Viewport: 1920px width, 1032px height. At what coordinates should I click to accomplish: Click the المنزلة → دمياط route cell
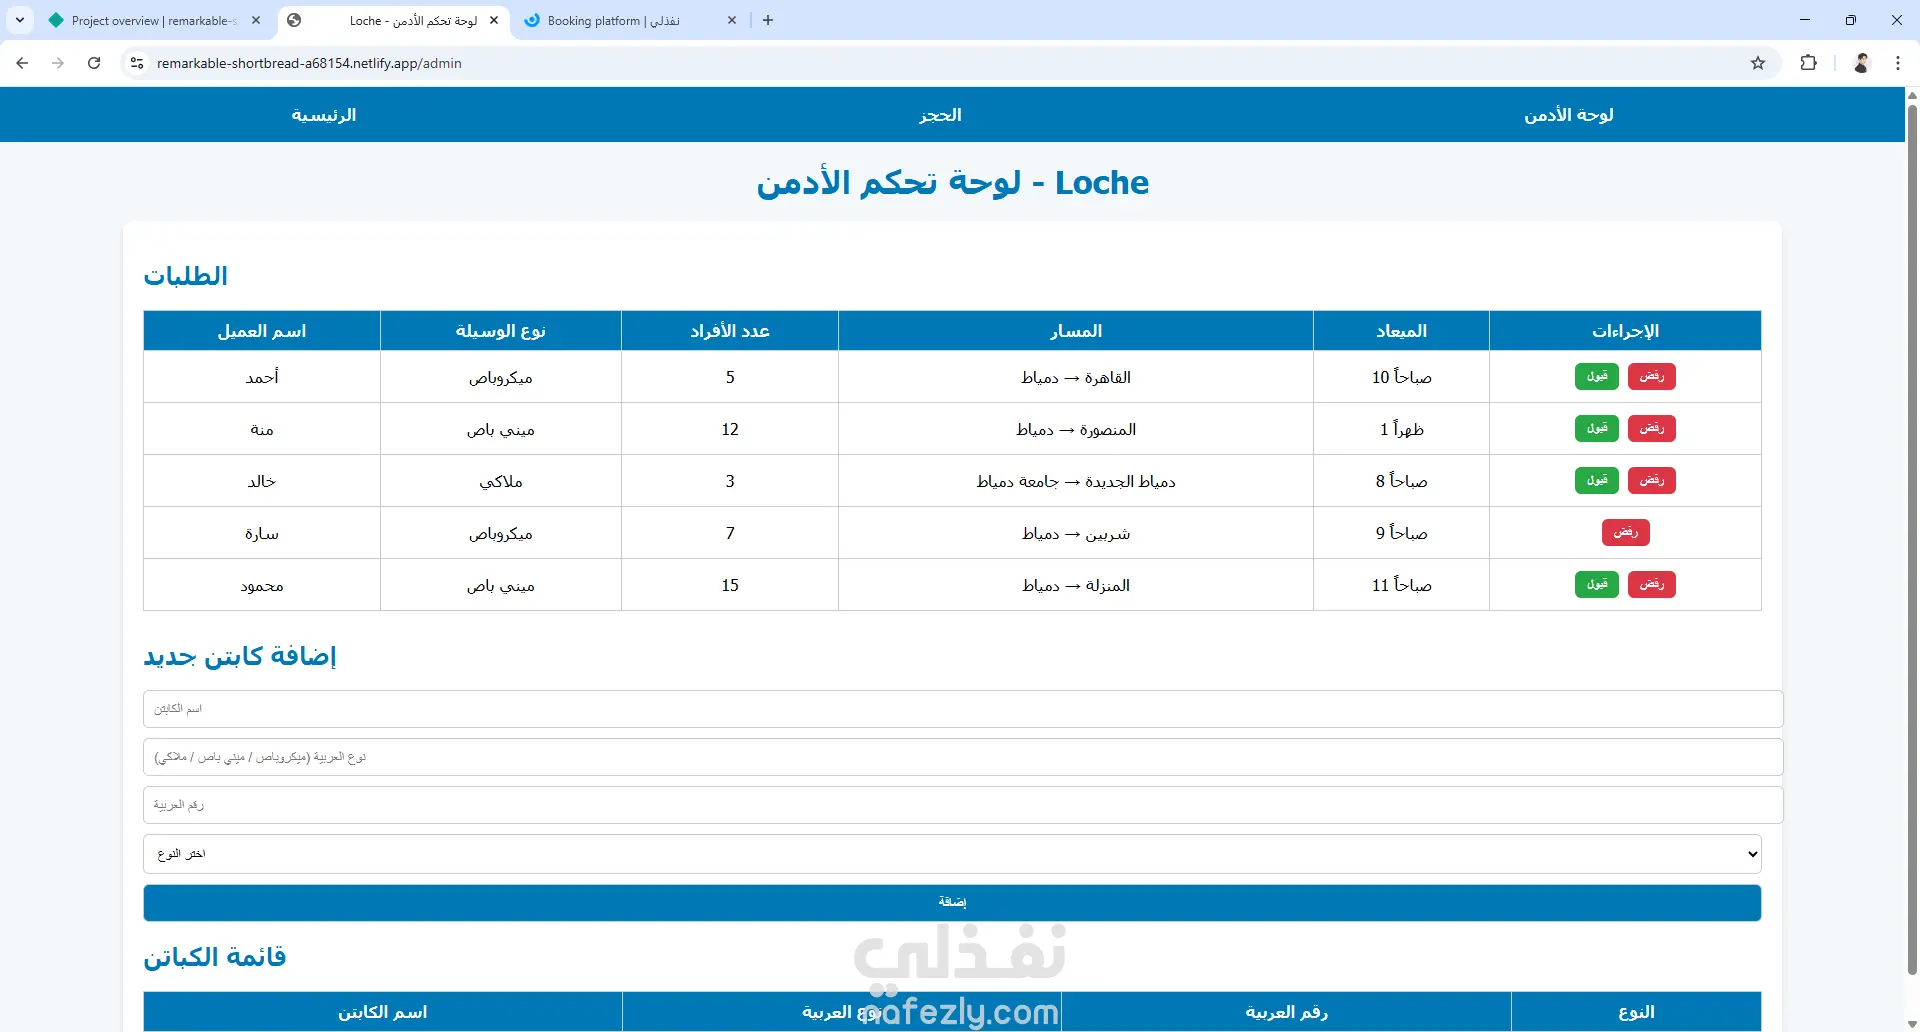(1076, 585)
